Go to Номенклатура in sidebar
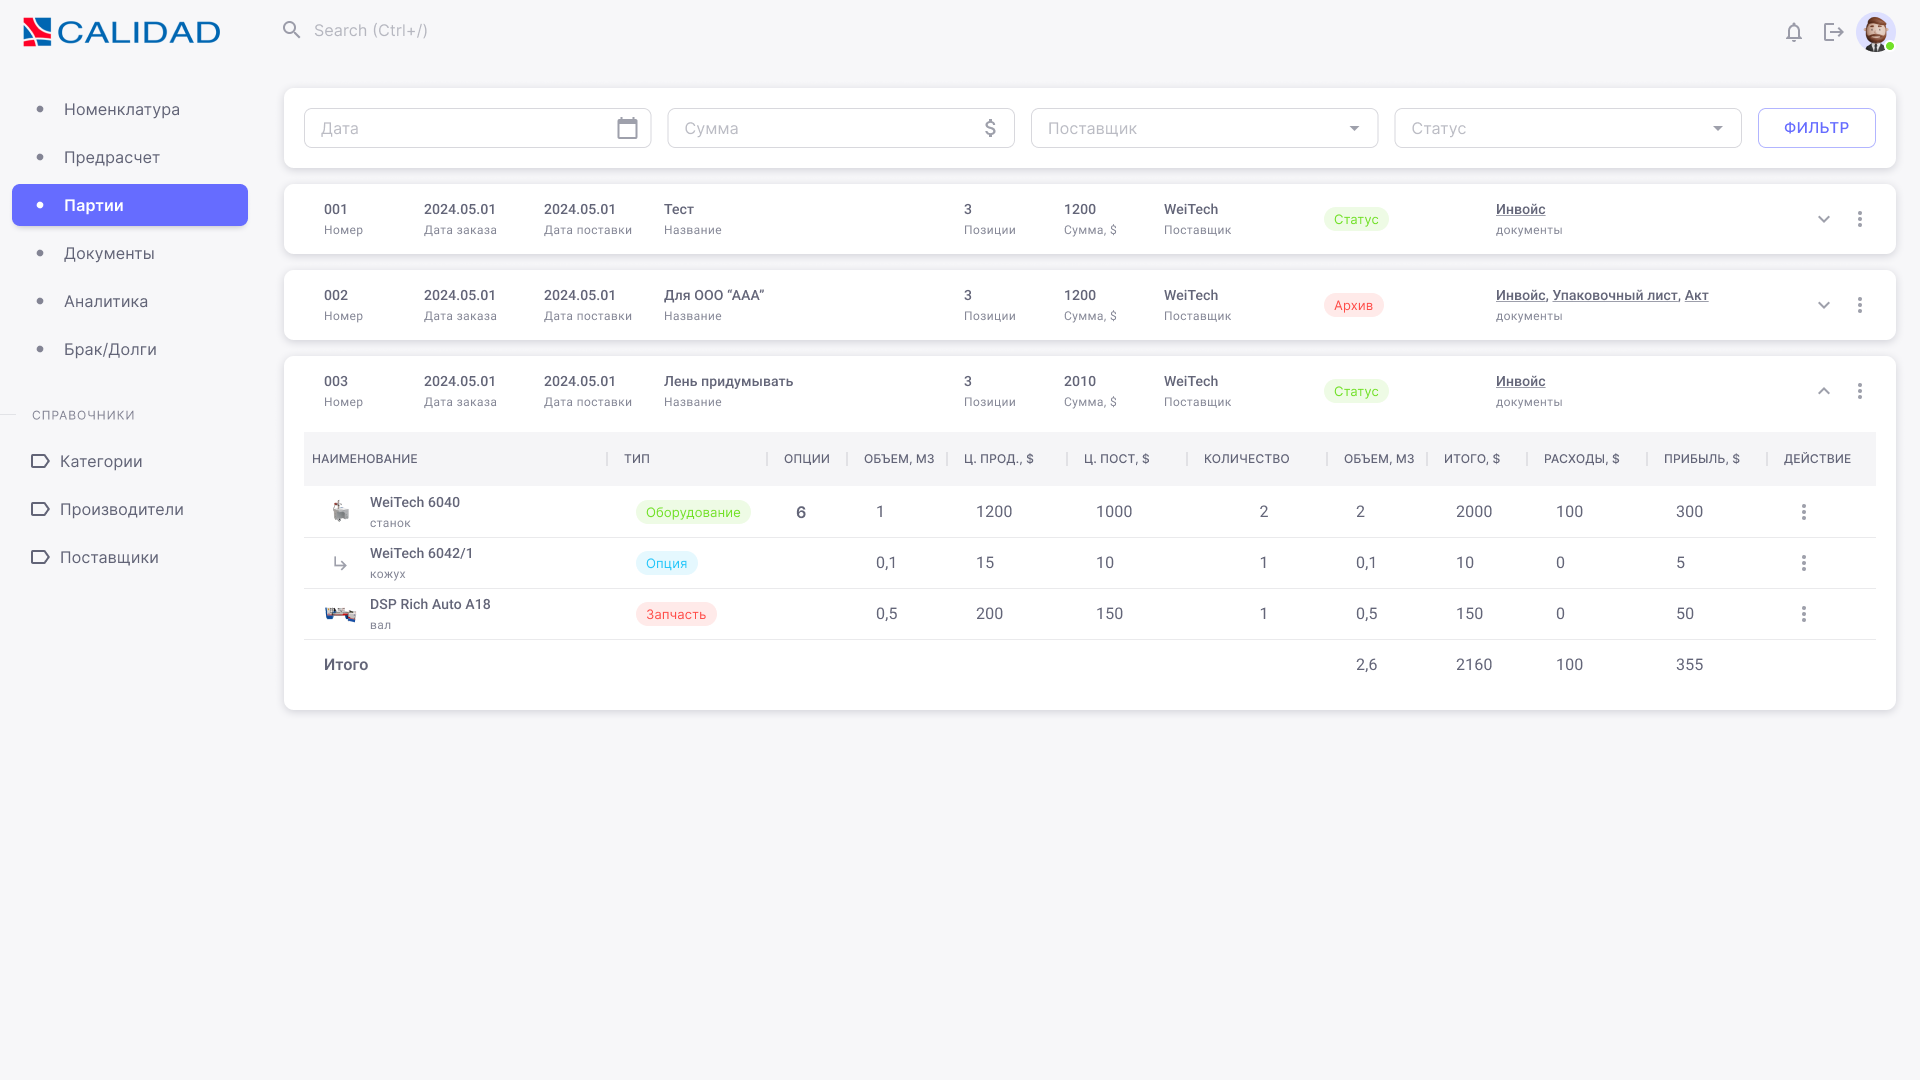 click(x=130, y=109)
